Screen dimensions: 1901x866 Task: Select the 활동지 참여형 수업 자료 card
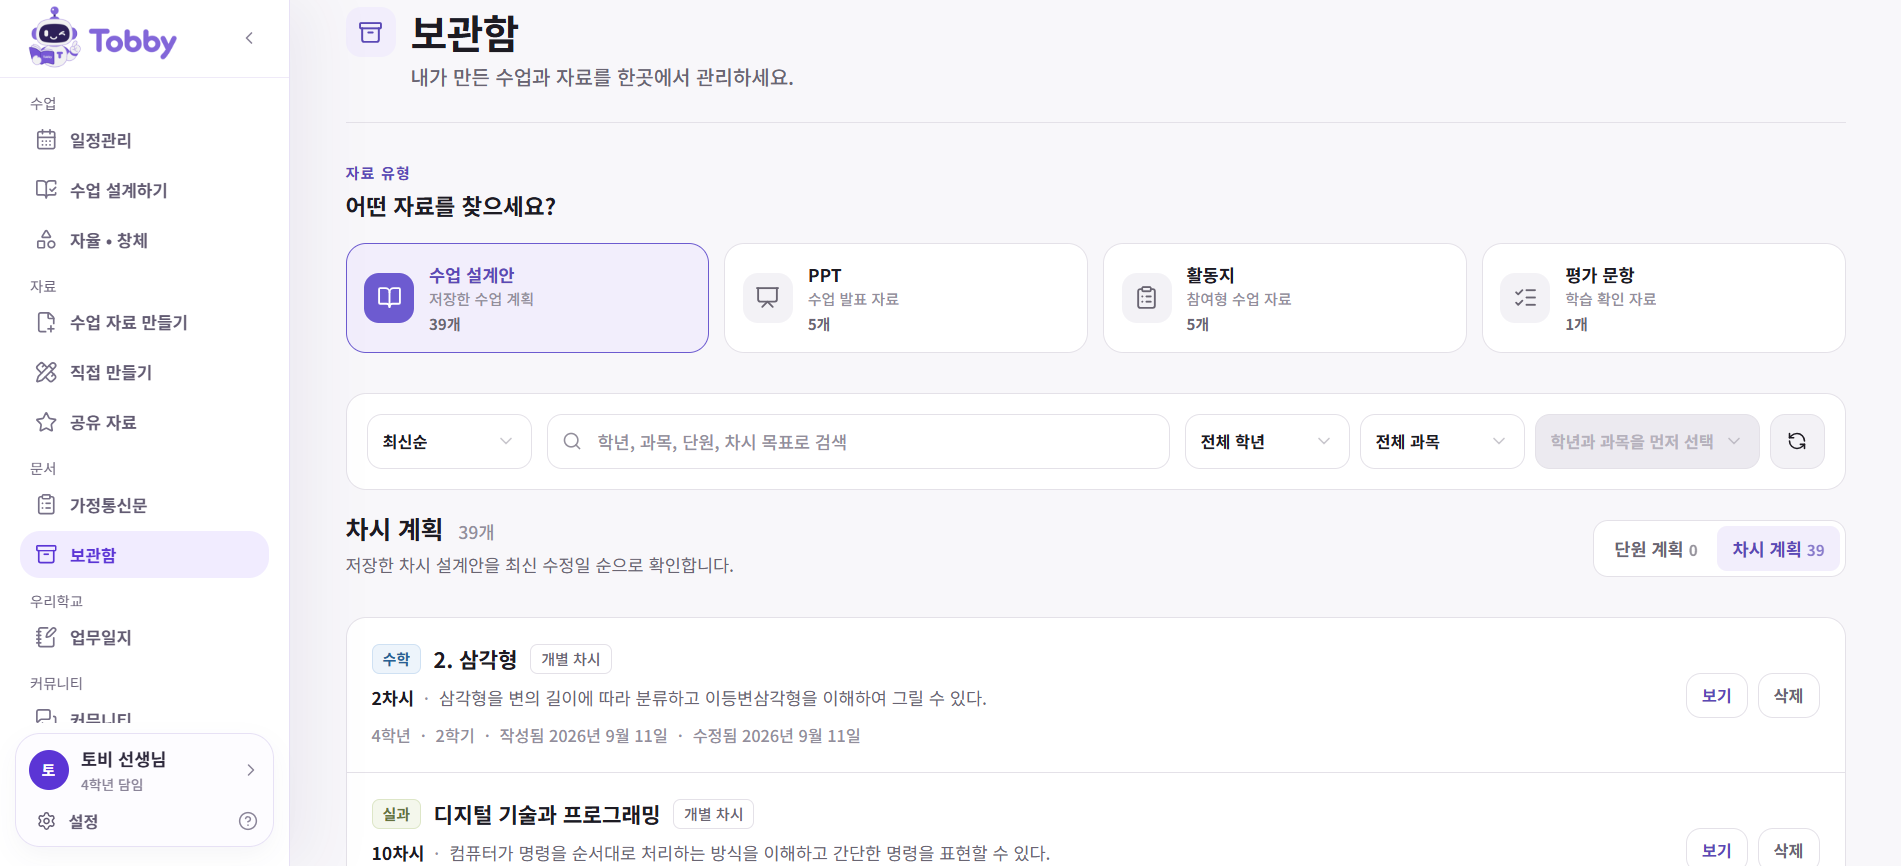coord(1285,298)
